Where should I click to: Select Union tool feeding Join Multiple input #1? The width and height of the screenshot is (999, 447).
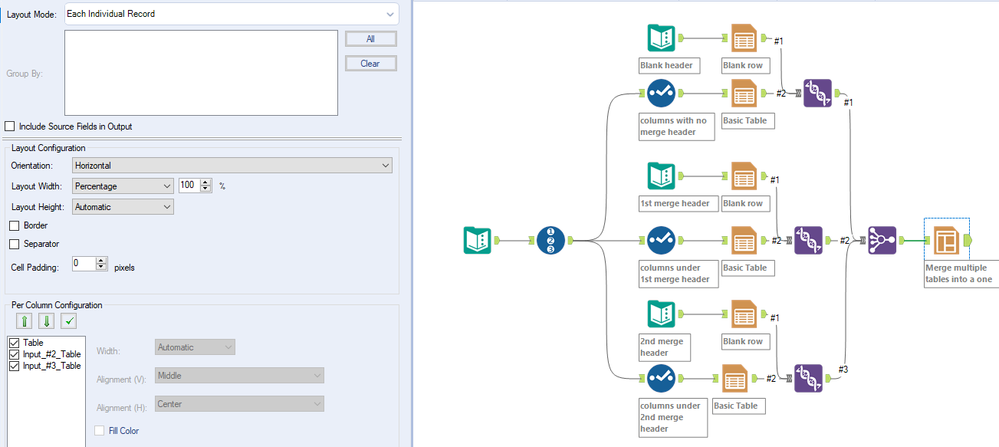pyautogui.click(x=817, y=93)
